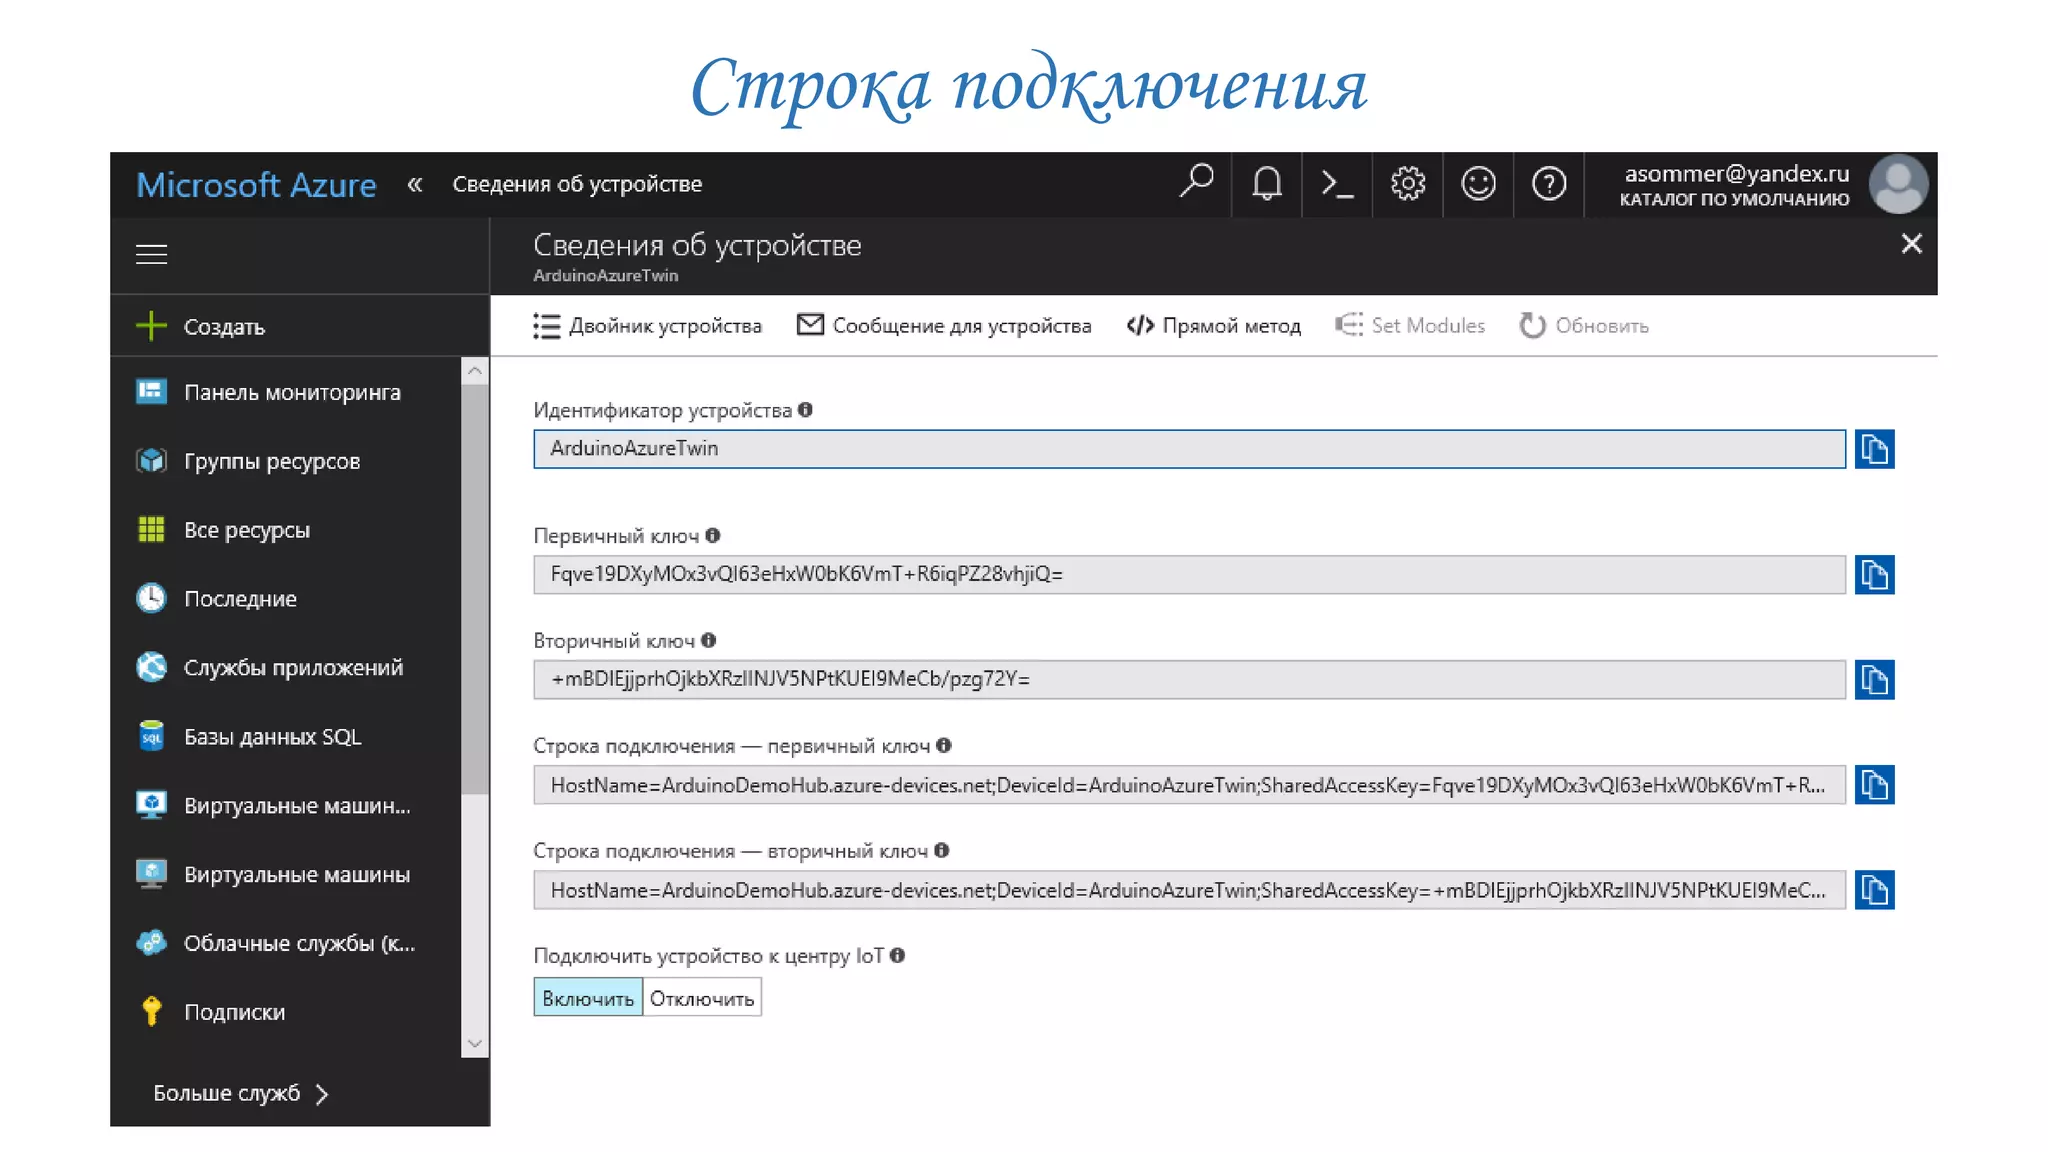Click Set Modules in toolbar
This screenshot has width=2048, height=1152.
click(1410, 326)
